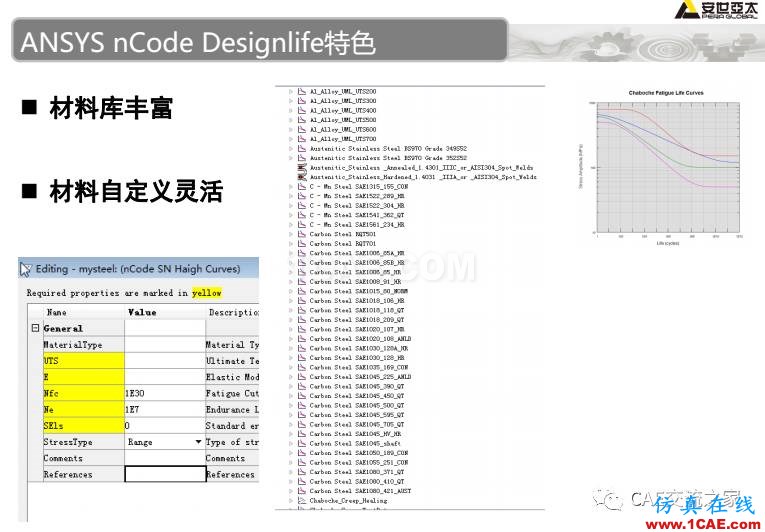Screen dimensions: 765x532
Task: Expand the Carbon Steel SAE1015_80_NORM node
Action: [291, 291]
